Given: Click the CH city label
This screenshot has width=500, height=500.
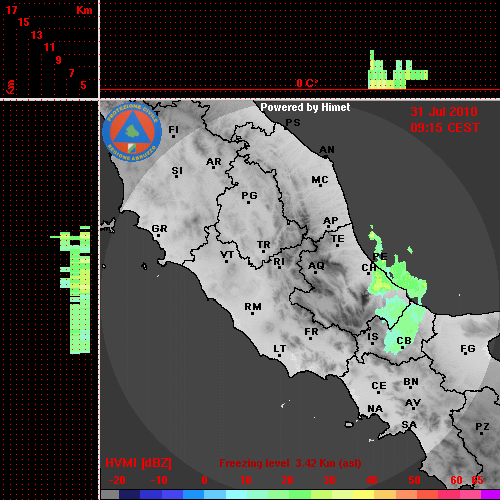Looking at the screenshot, I should click(369, 268).
